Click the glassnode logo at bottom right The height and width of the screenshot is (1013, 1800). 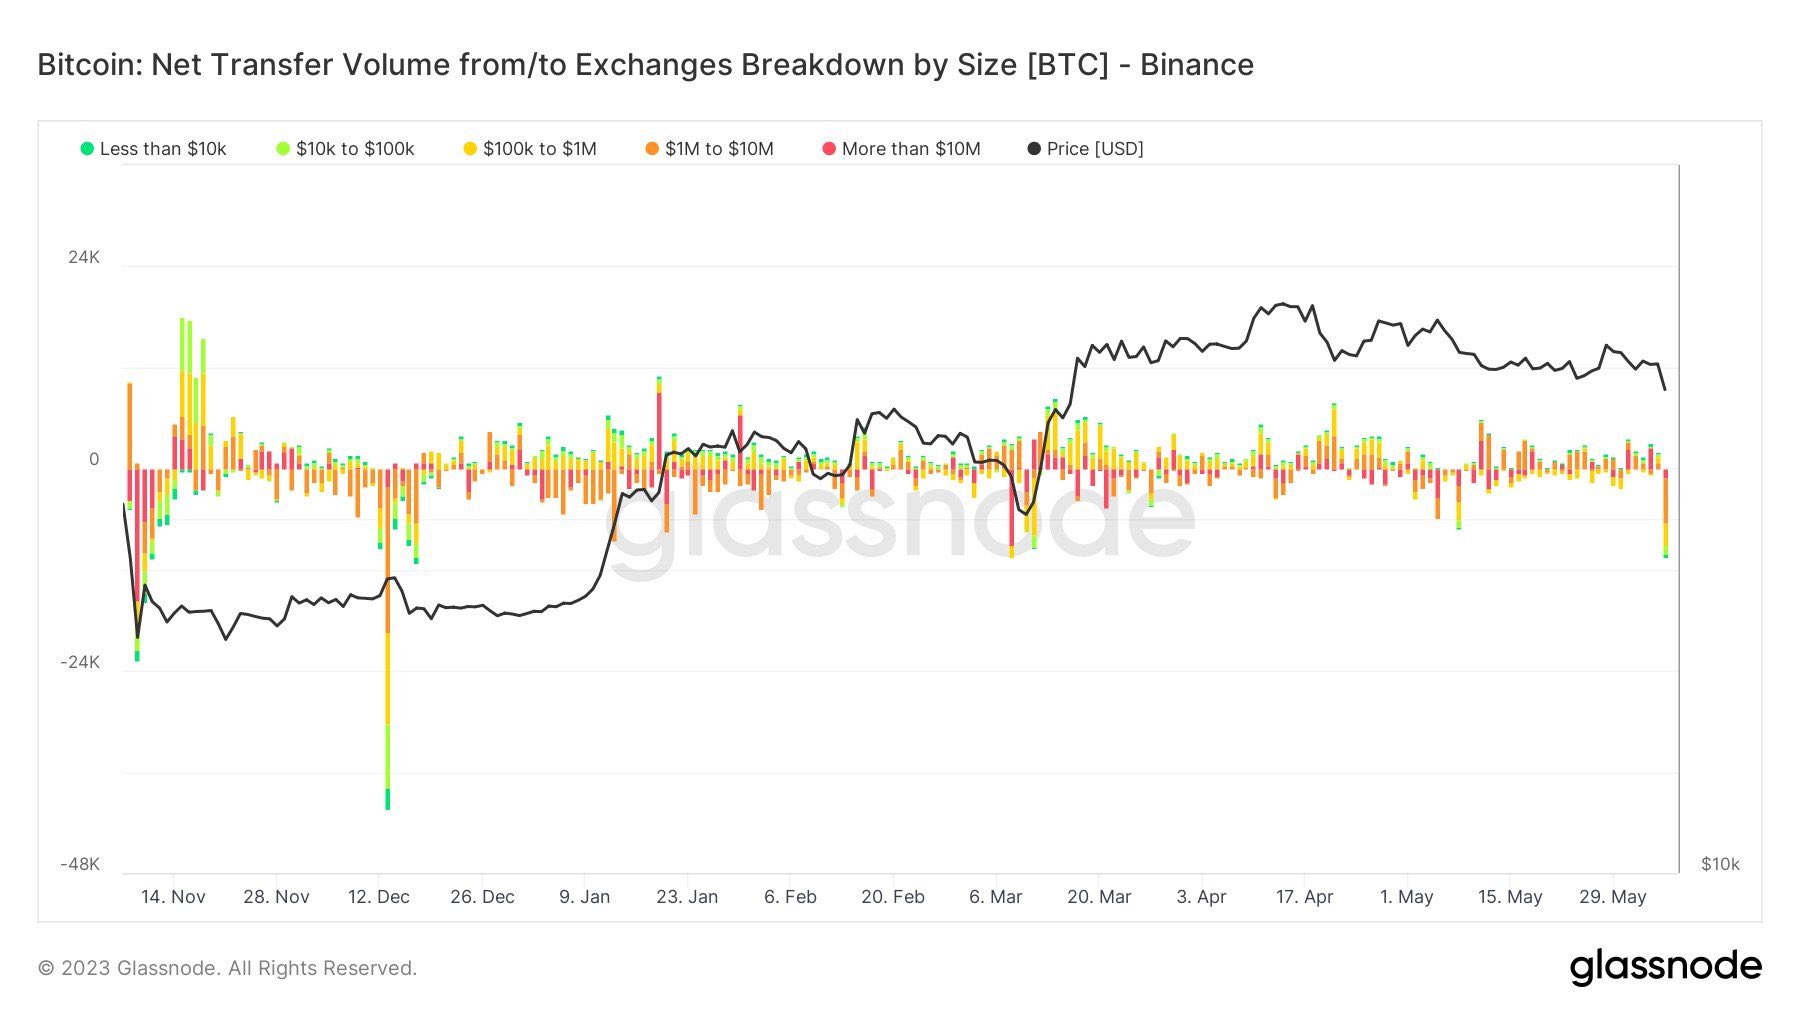(x=1665, y=967)
